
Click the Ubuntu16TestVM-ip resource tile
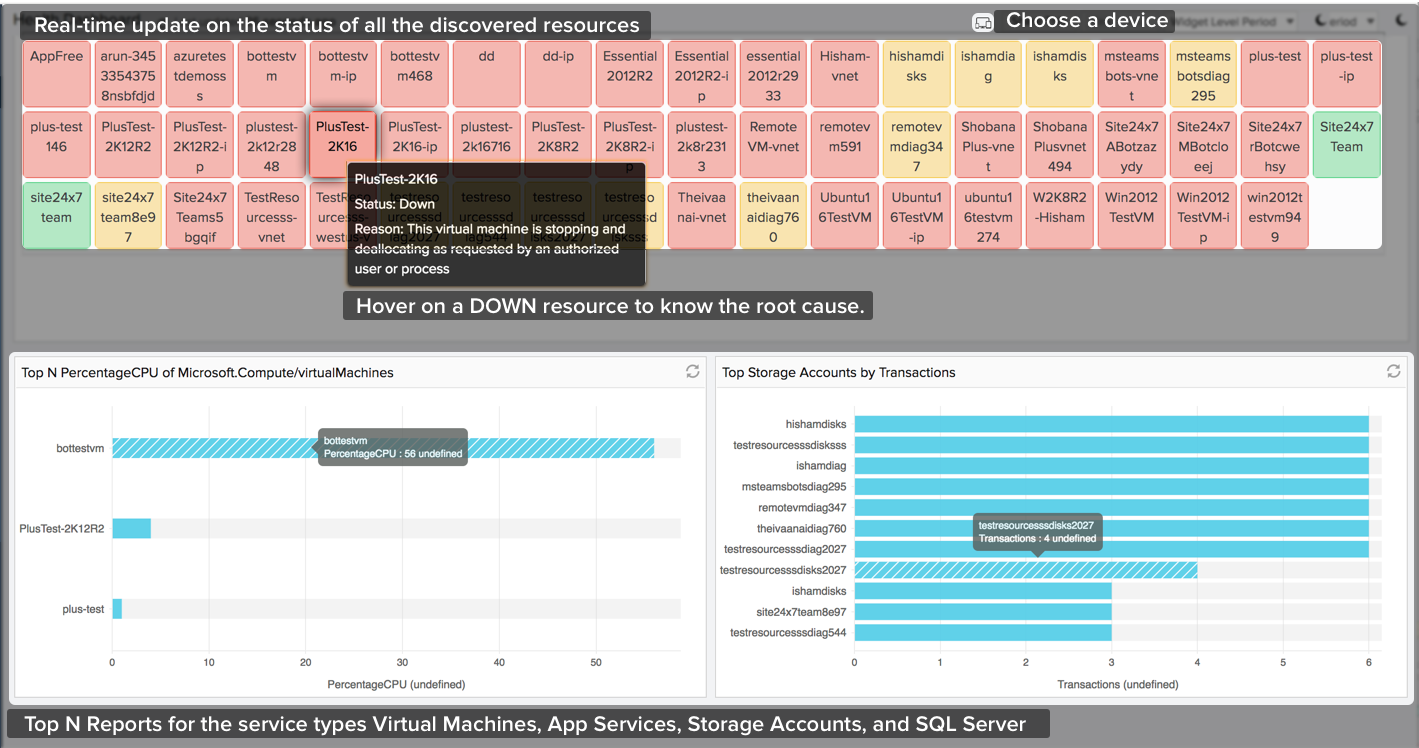(x=917, y=216)
